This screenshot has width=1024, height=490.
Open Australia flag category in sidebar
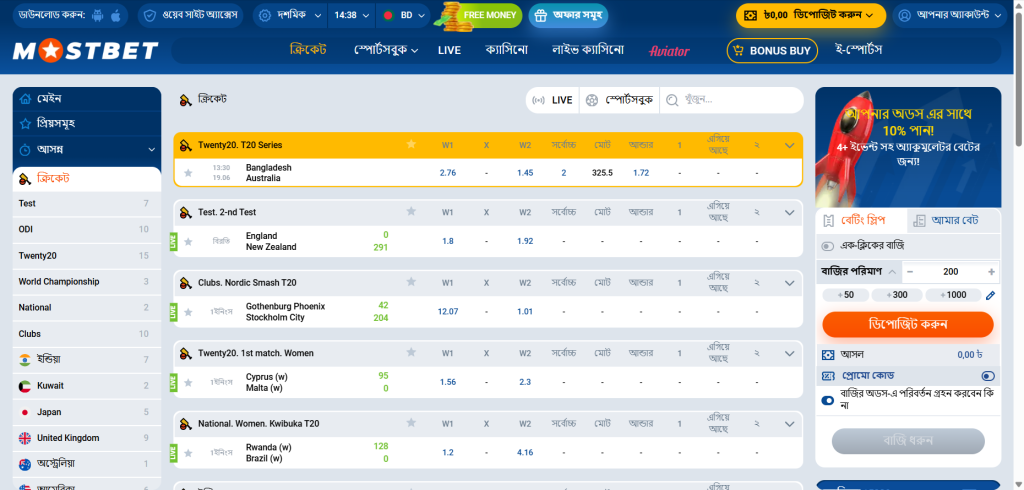pyautogui.click(x=25, y=464)
